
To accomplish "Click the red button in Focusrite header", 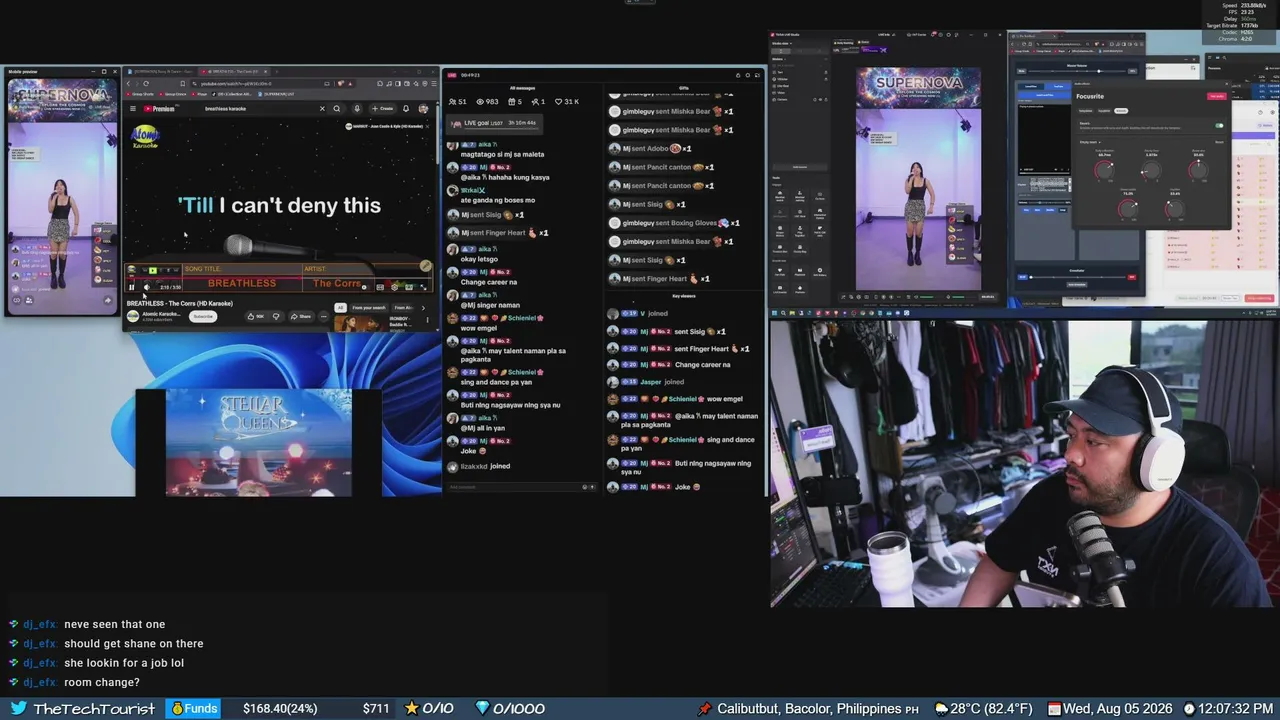I will tap(1217, 96).
